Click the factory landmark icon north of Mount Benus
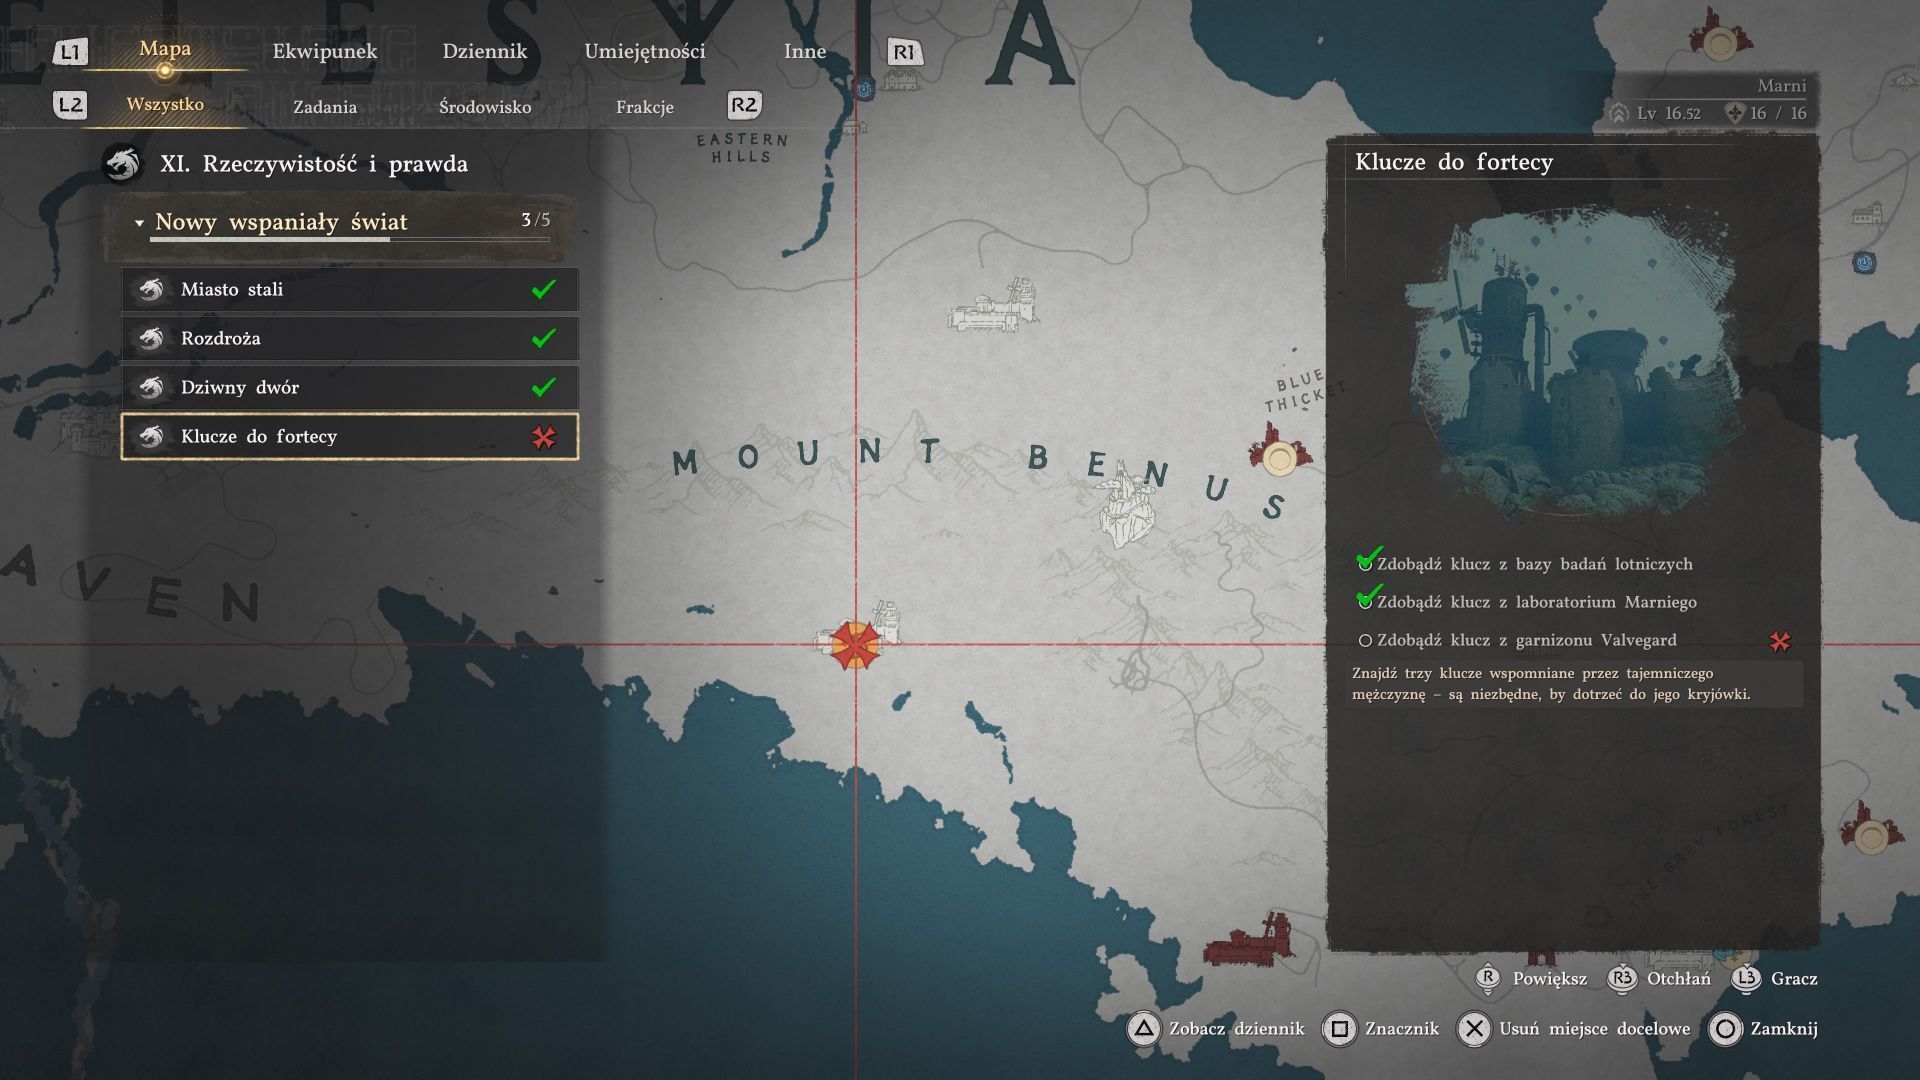1920x1080 pixels. [994, 308]
